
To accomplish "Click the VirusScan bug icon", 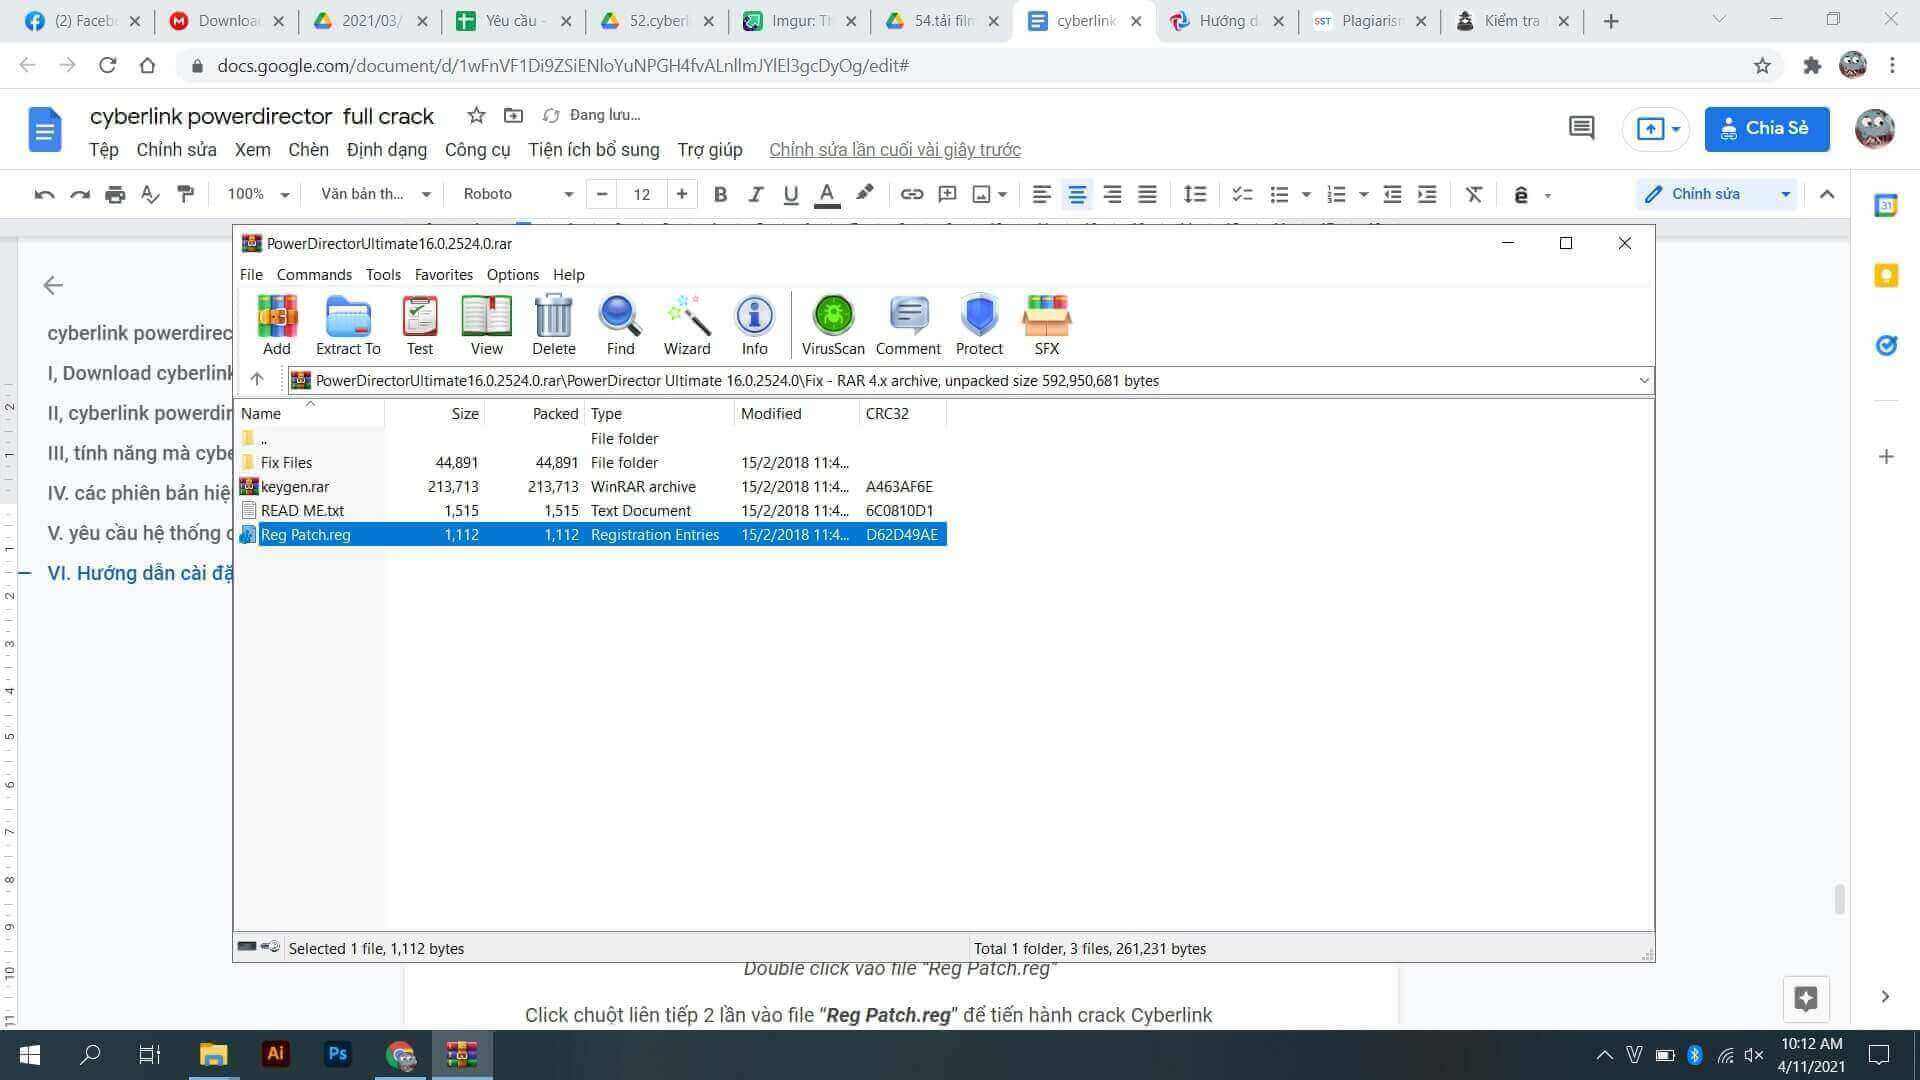I will pos(833,325).
